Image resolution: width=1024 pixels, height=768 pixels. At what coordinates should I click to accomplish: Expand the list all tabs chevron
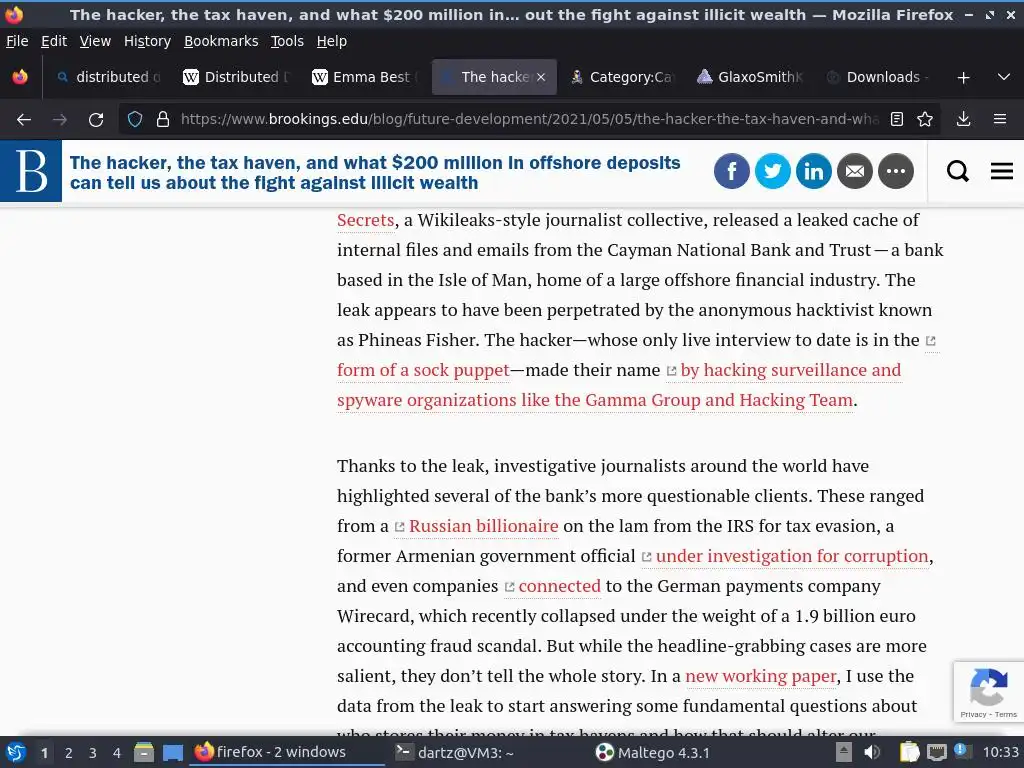click(1004, 78)
